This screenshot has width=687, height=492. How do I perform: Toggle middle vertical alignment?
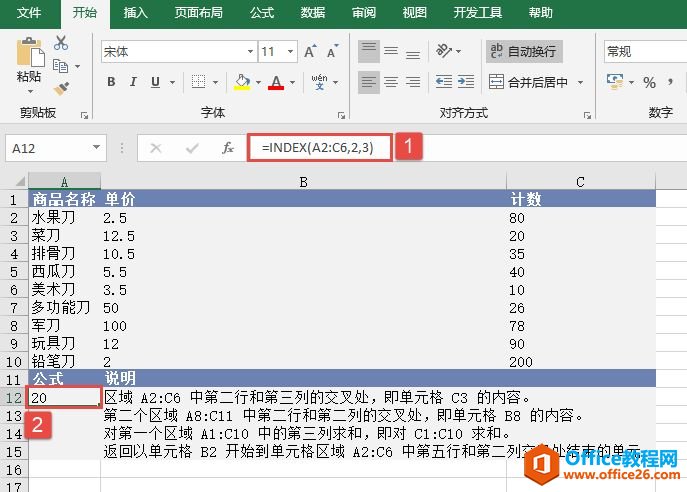pos(391,51)
